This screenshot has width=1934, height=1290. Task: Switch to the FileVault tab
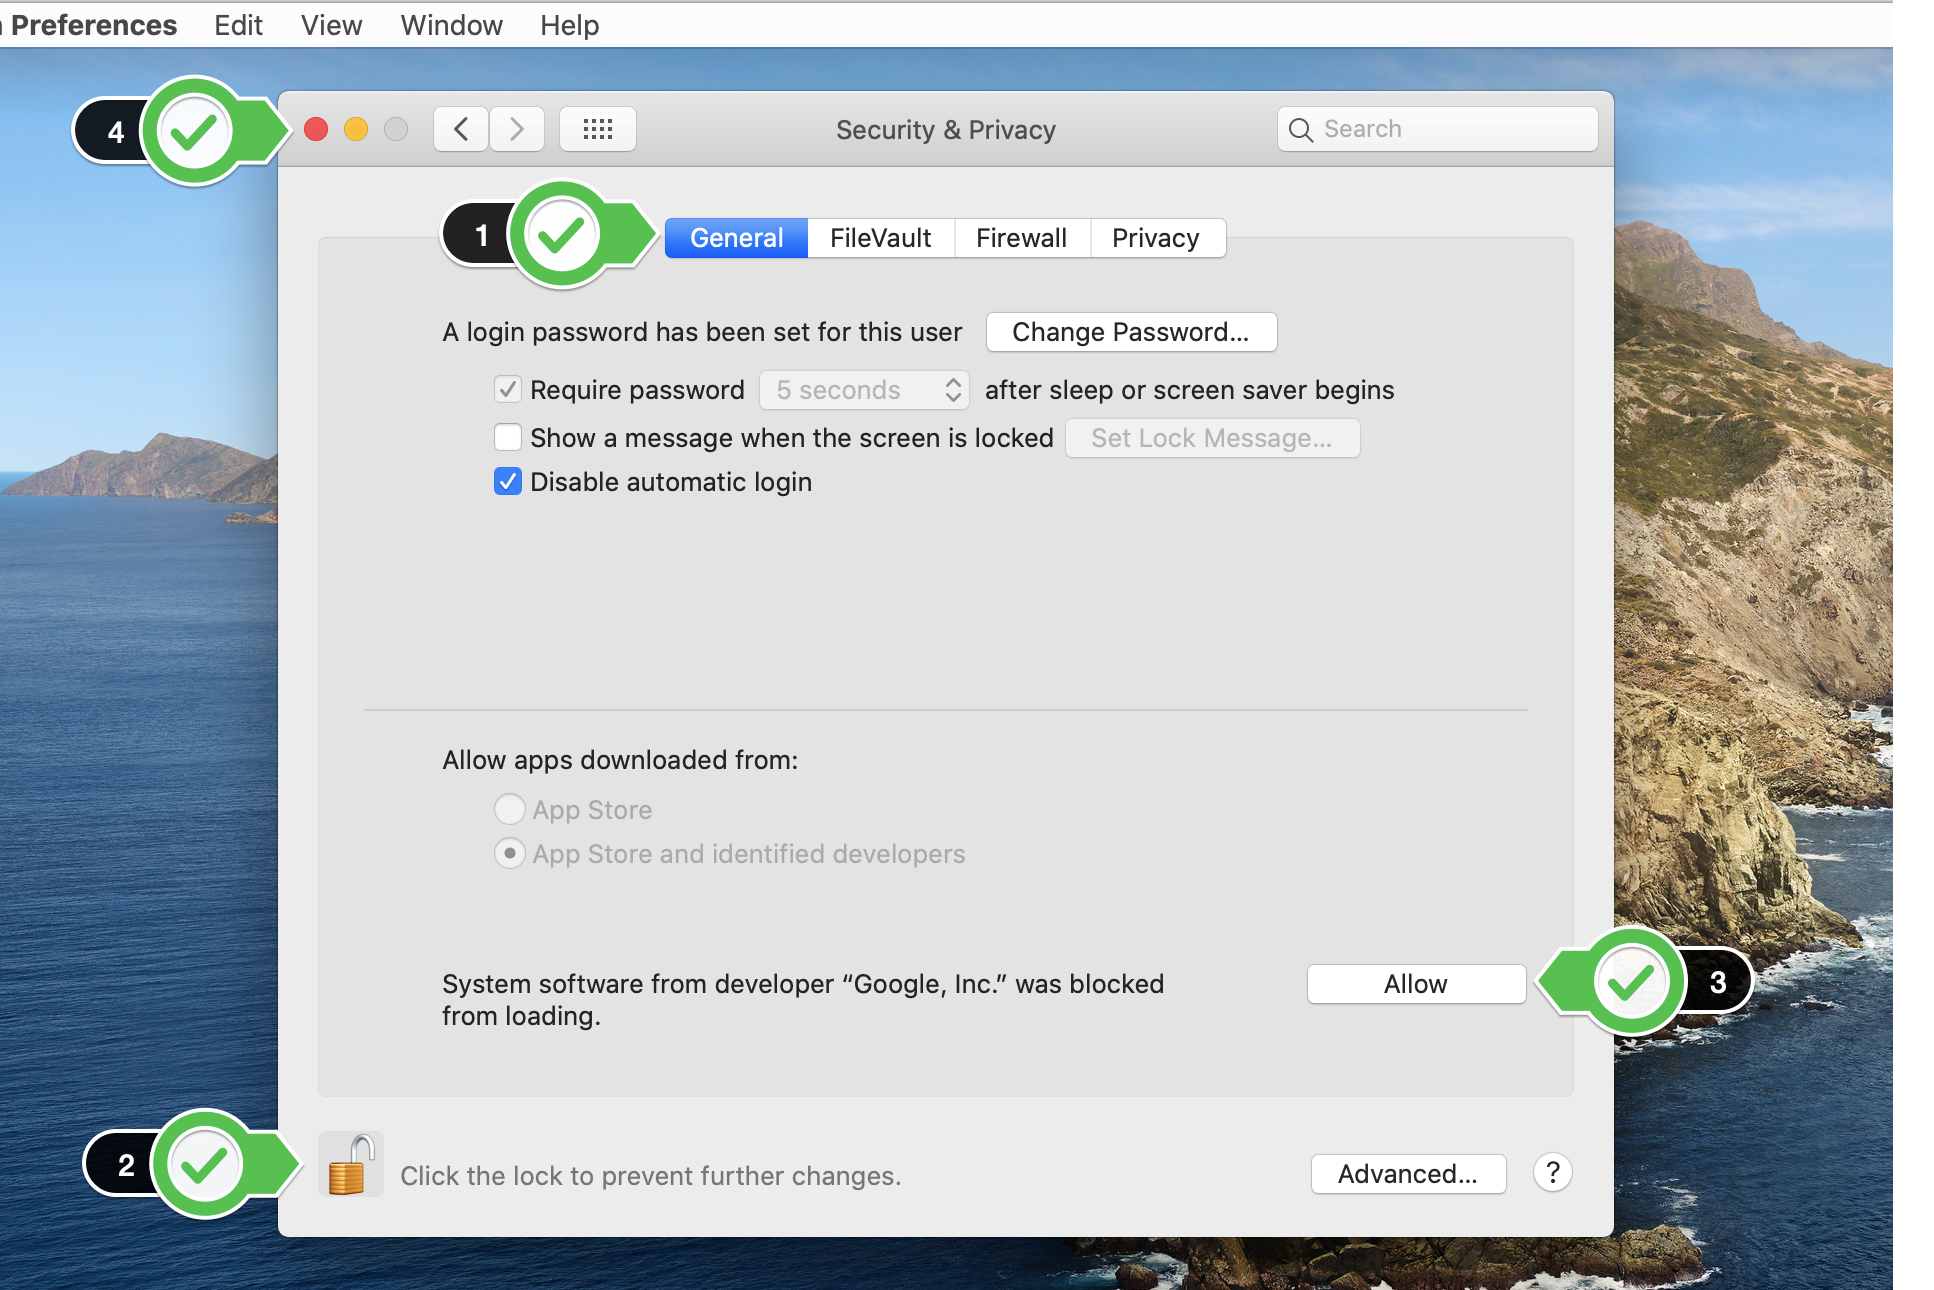tap(880, 238)
